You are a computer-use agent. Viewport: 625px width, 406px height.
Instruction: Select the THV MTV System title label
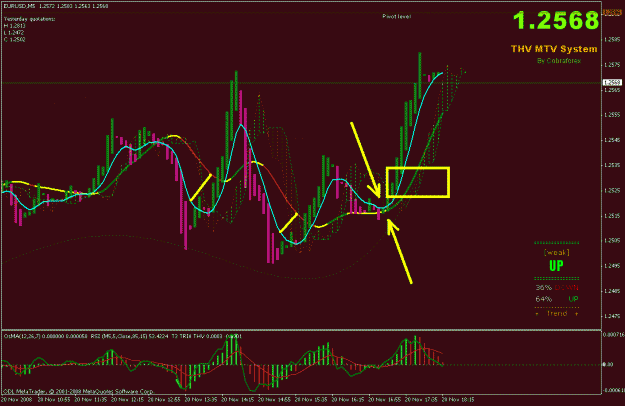[x=554, y=49]
